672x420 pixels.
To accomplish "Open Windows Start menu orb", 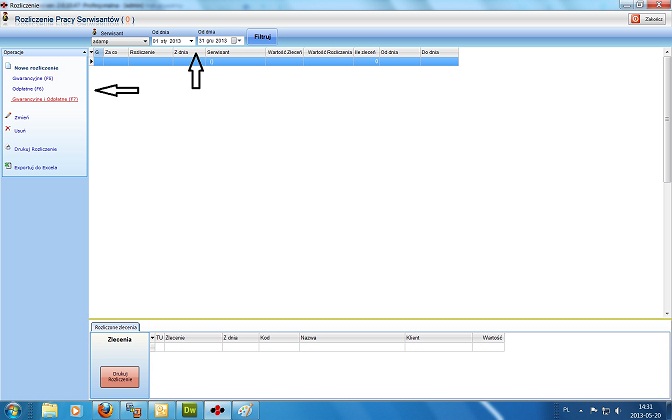I will [12, 411].
